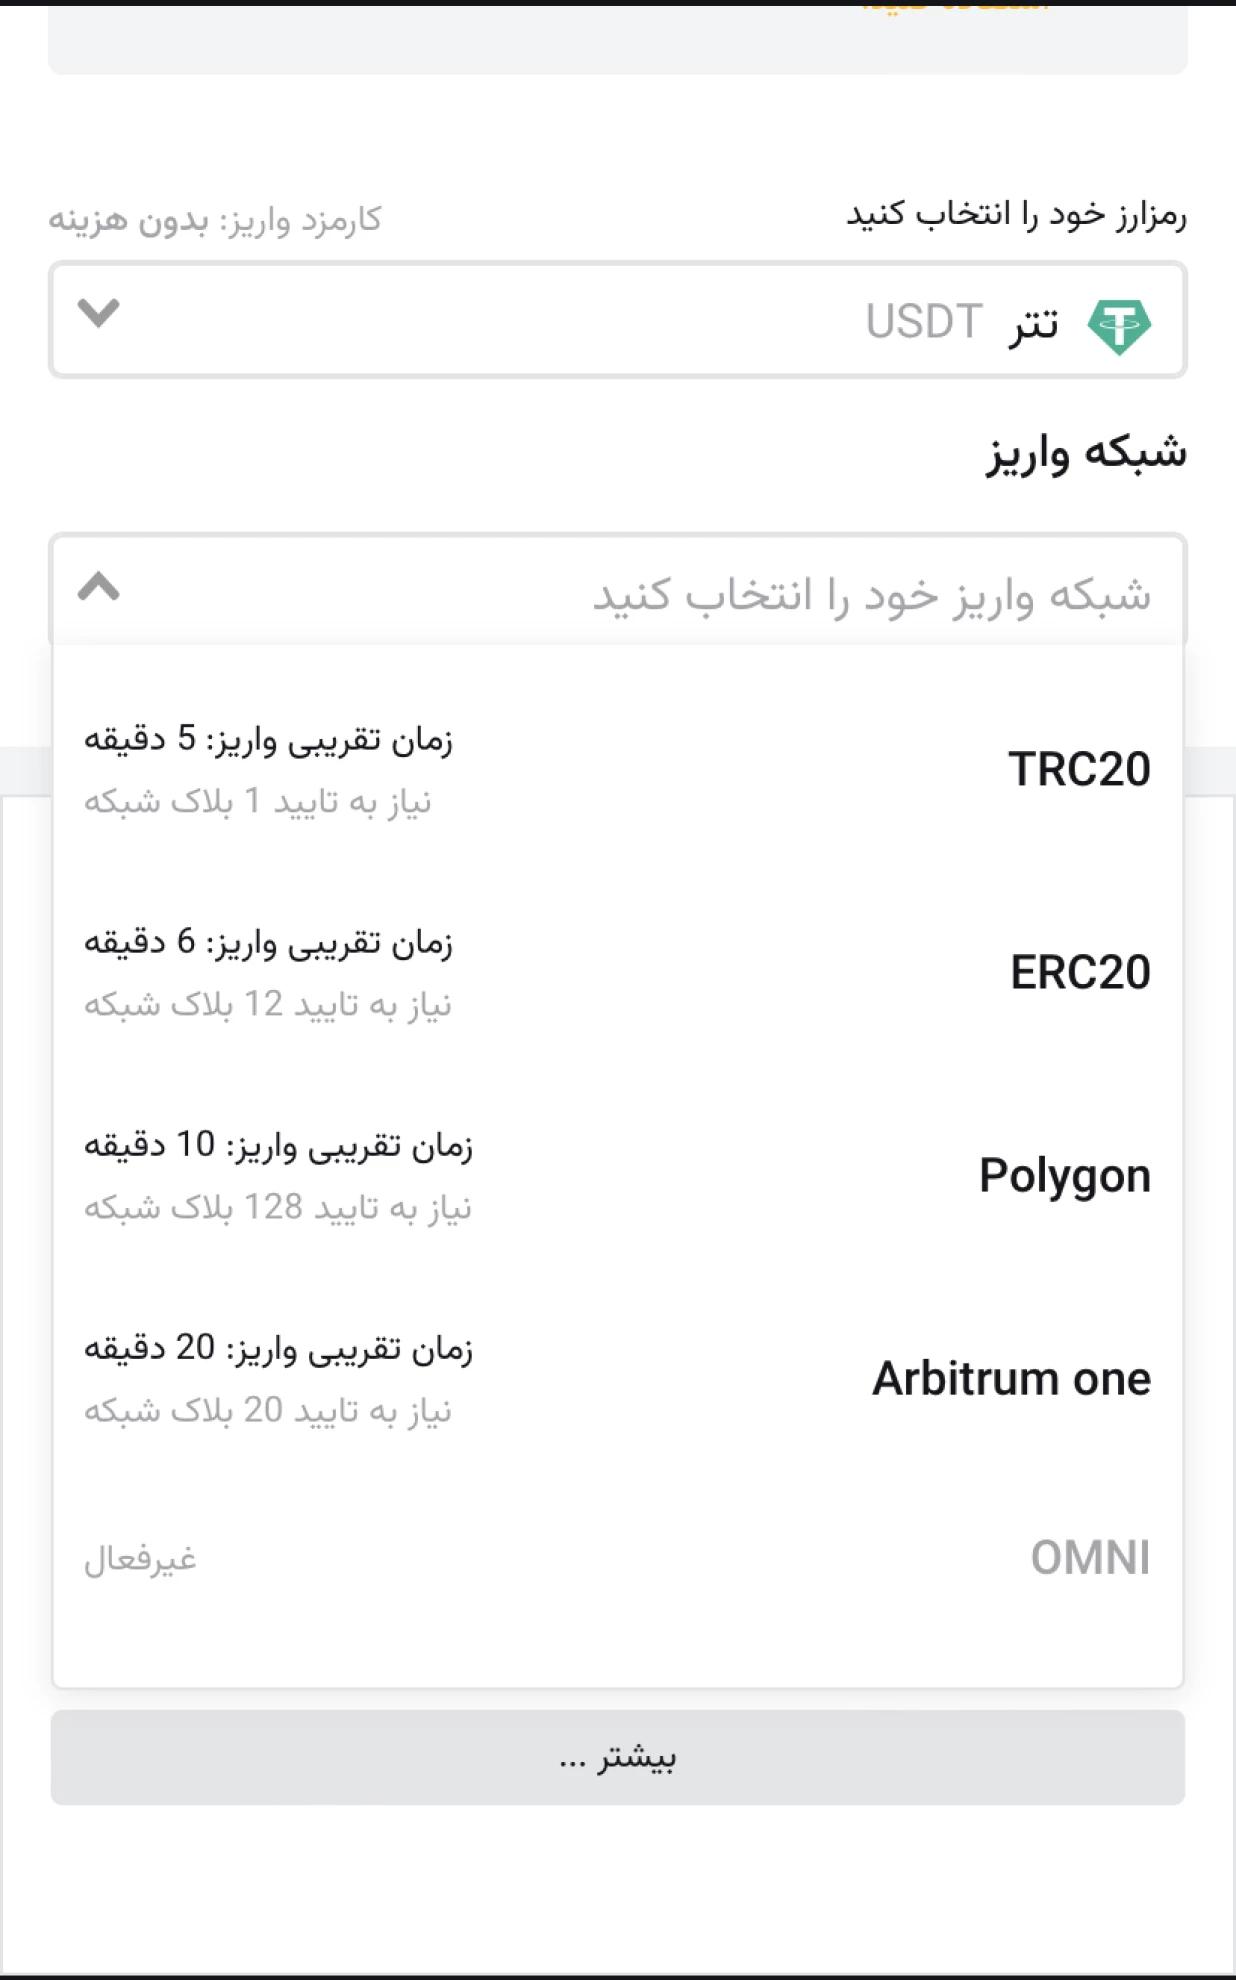Click Polygon 128 block confirmation text
The width and height of the screenshot is (1236, 1980).
click(x=278, y=1208)
